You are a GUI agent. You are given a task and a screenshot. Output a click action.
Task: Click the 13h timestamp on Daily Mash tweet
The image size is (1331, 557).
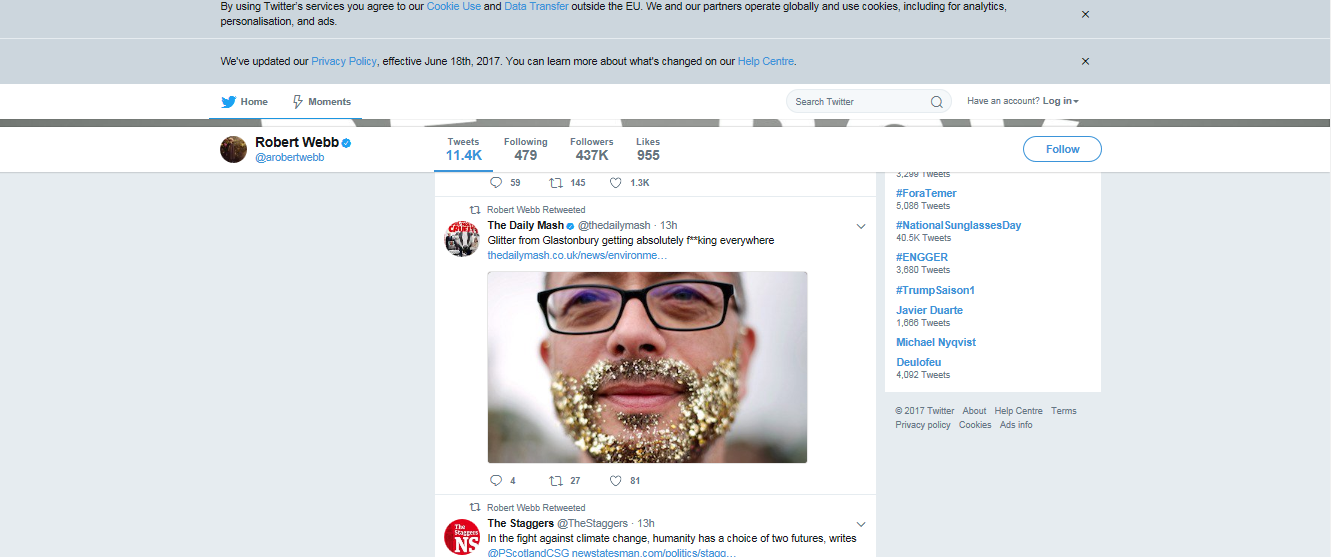(669, 226)
